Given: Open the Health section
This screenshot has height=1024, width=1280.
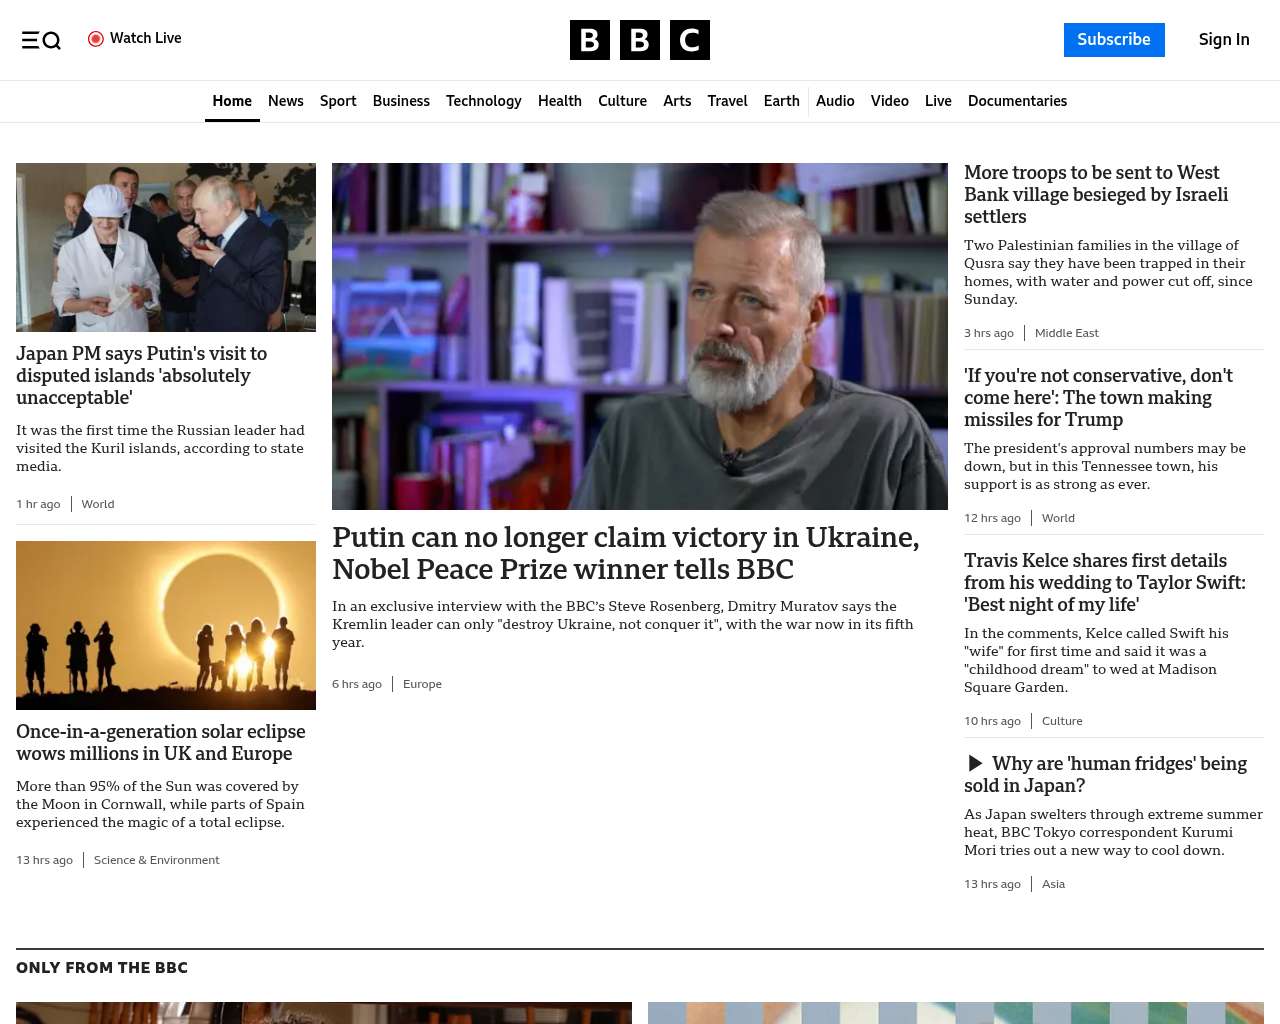Looking at the screenshot, I should [560, 101].
